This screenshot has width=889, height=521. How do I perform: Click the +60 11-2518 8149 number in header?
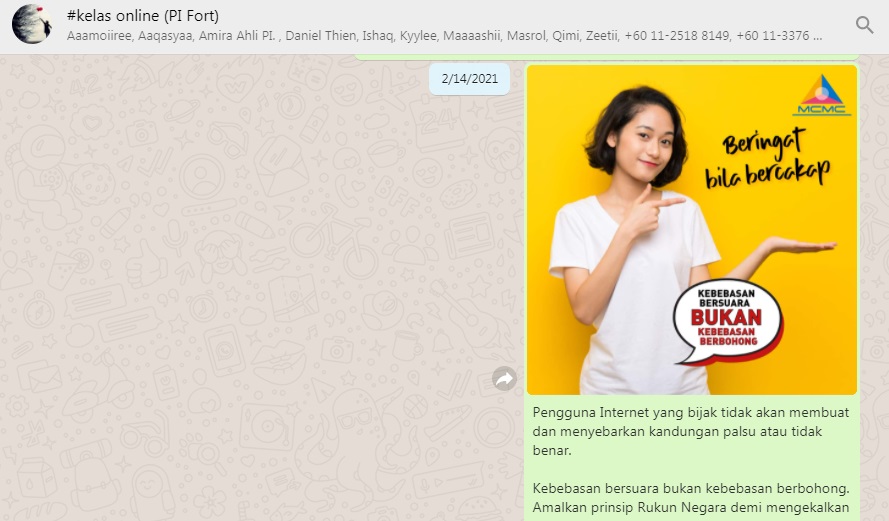click(677, 36)
